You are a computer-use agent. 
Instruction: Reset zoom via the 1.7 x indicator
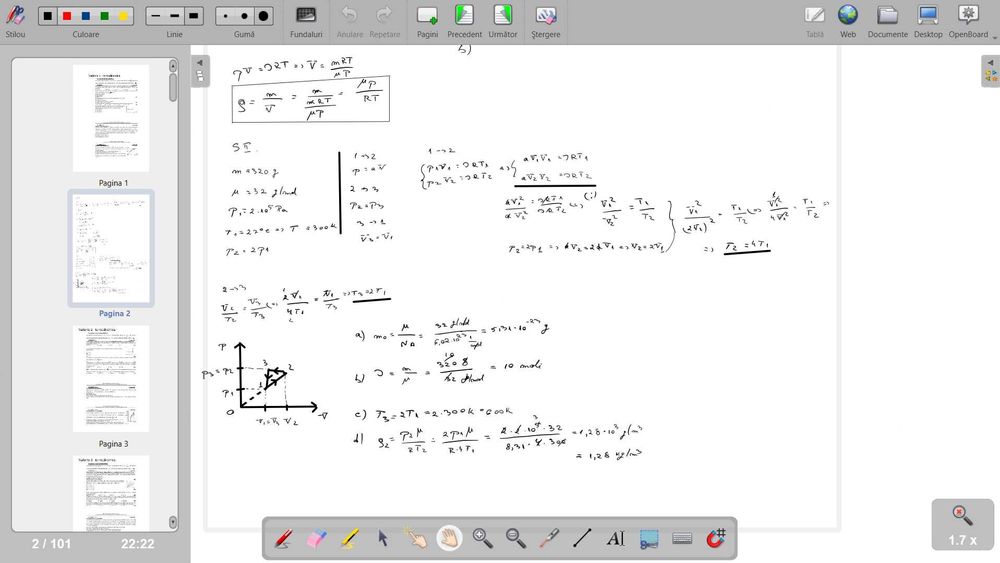point(962,525)
